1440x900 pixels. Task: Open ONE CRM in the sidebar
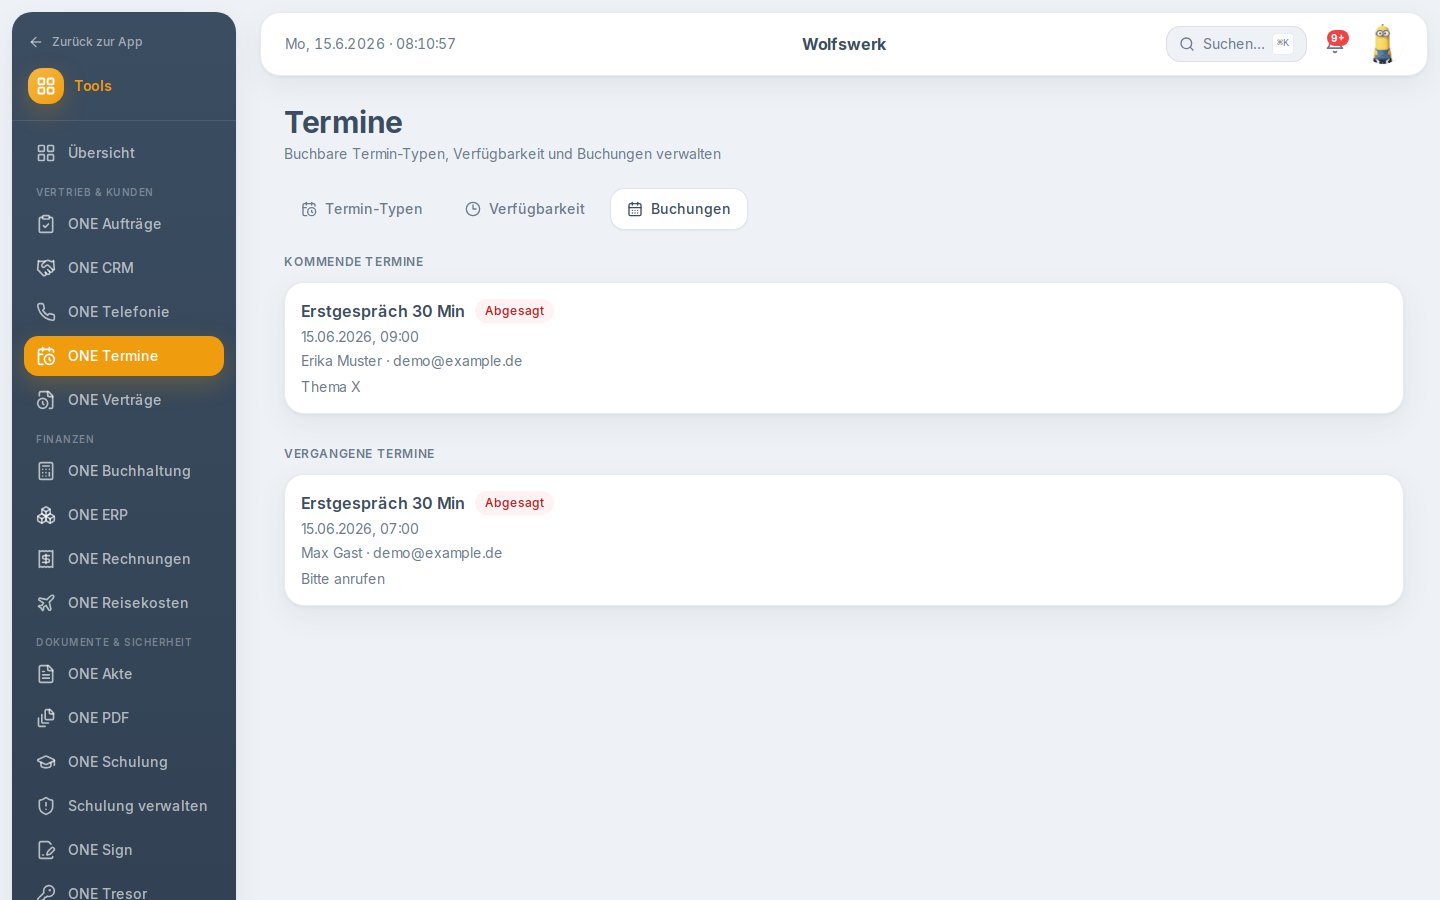124,268
